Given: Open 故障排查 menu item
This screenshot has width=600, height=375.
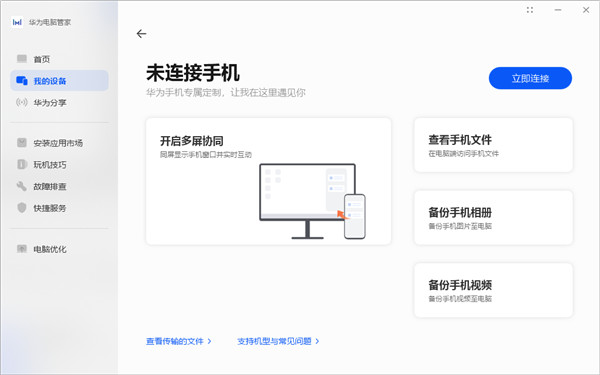Looking at the screenshot, I should point(59,186).
